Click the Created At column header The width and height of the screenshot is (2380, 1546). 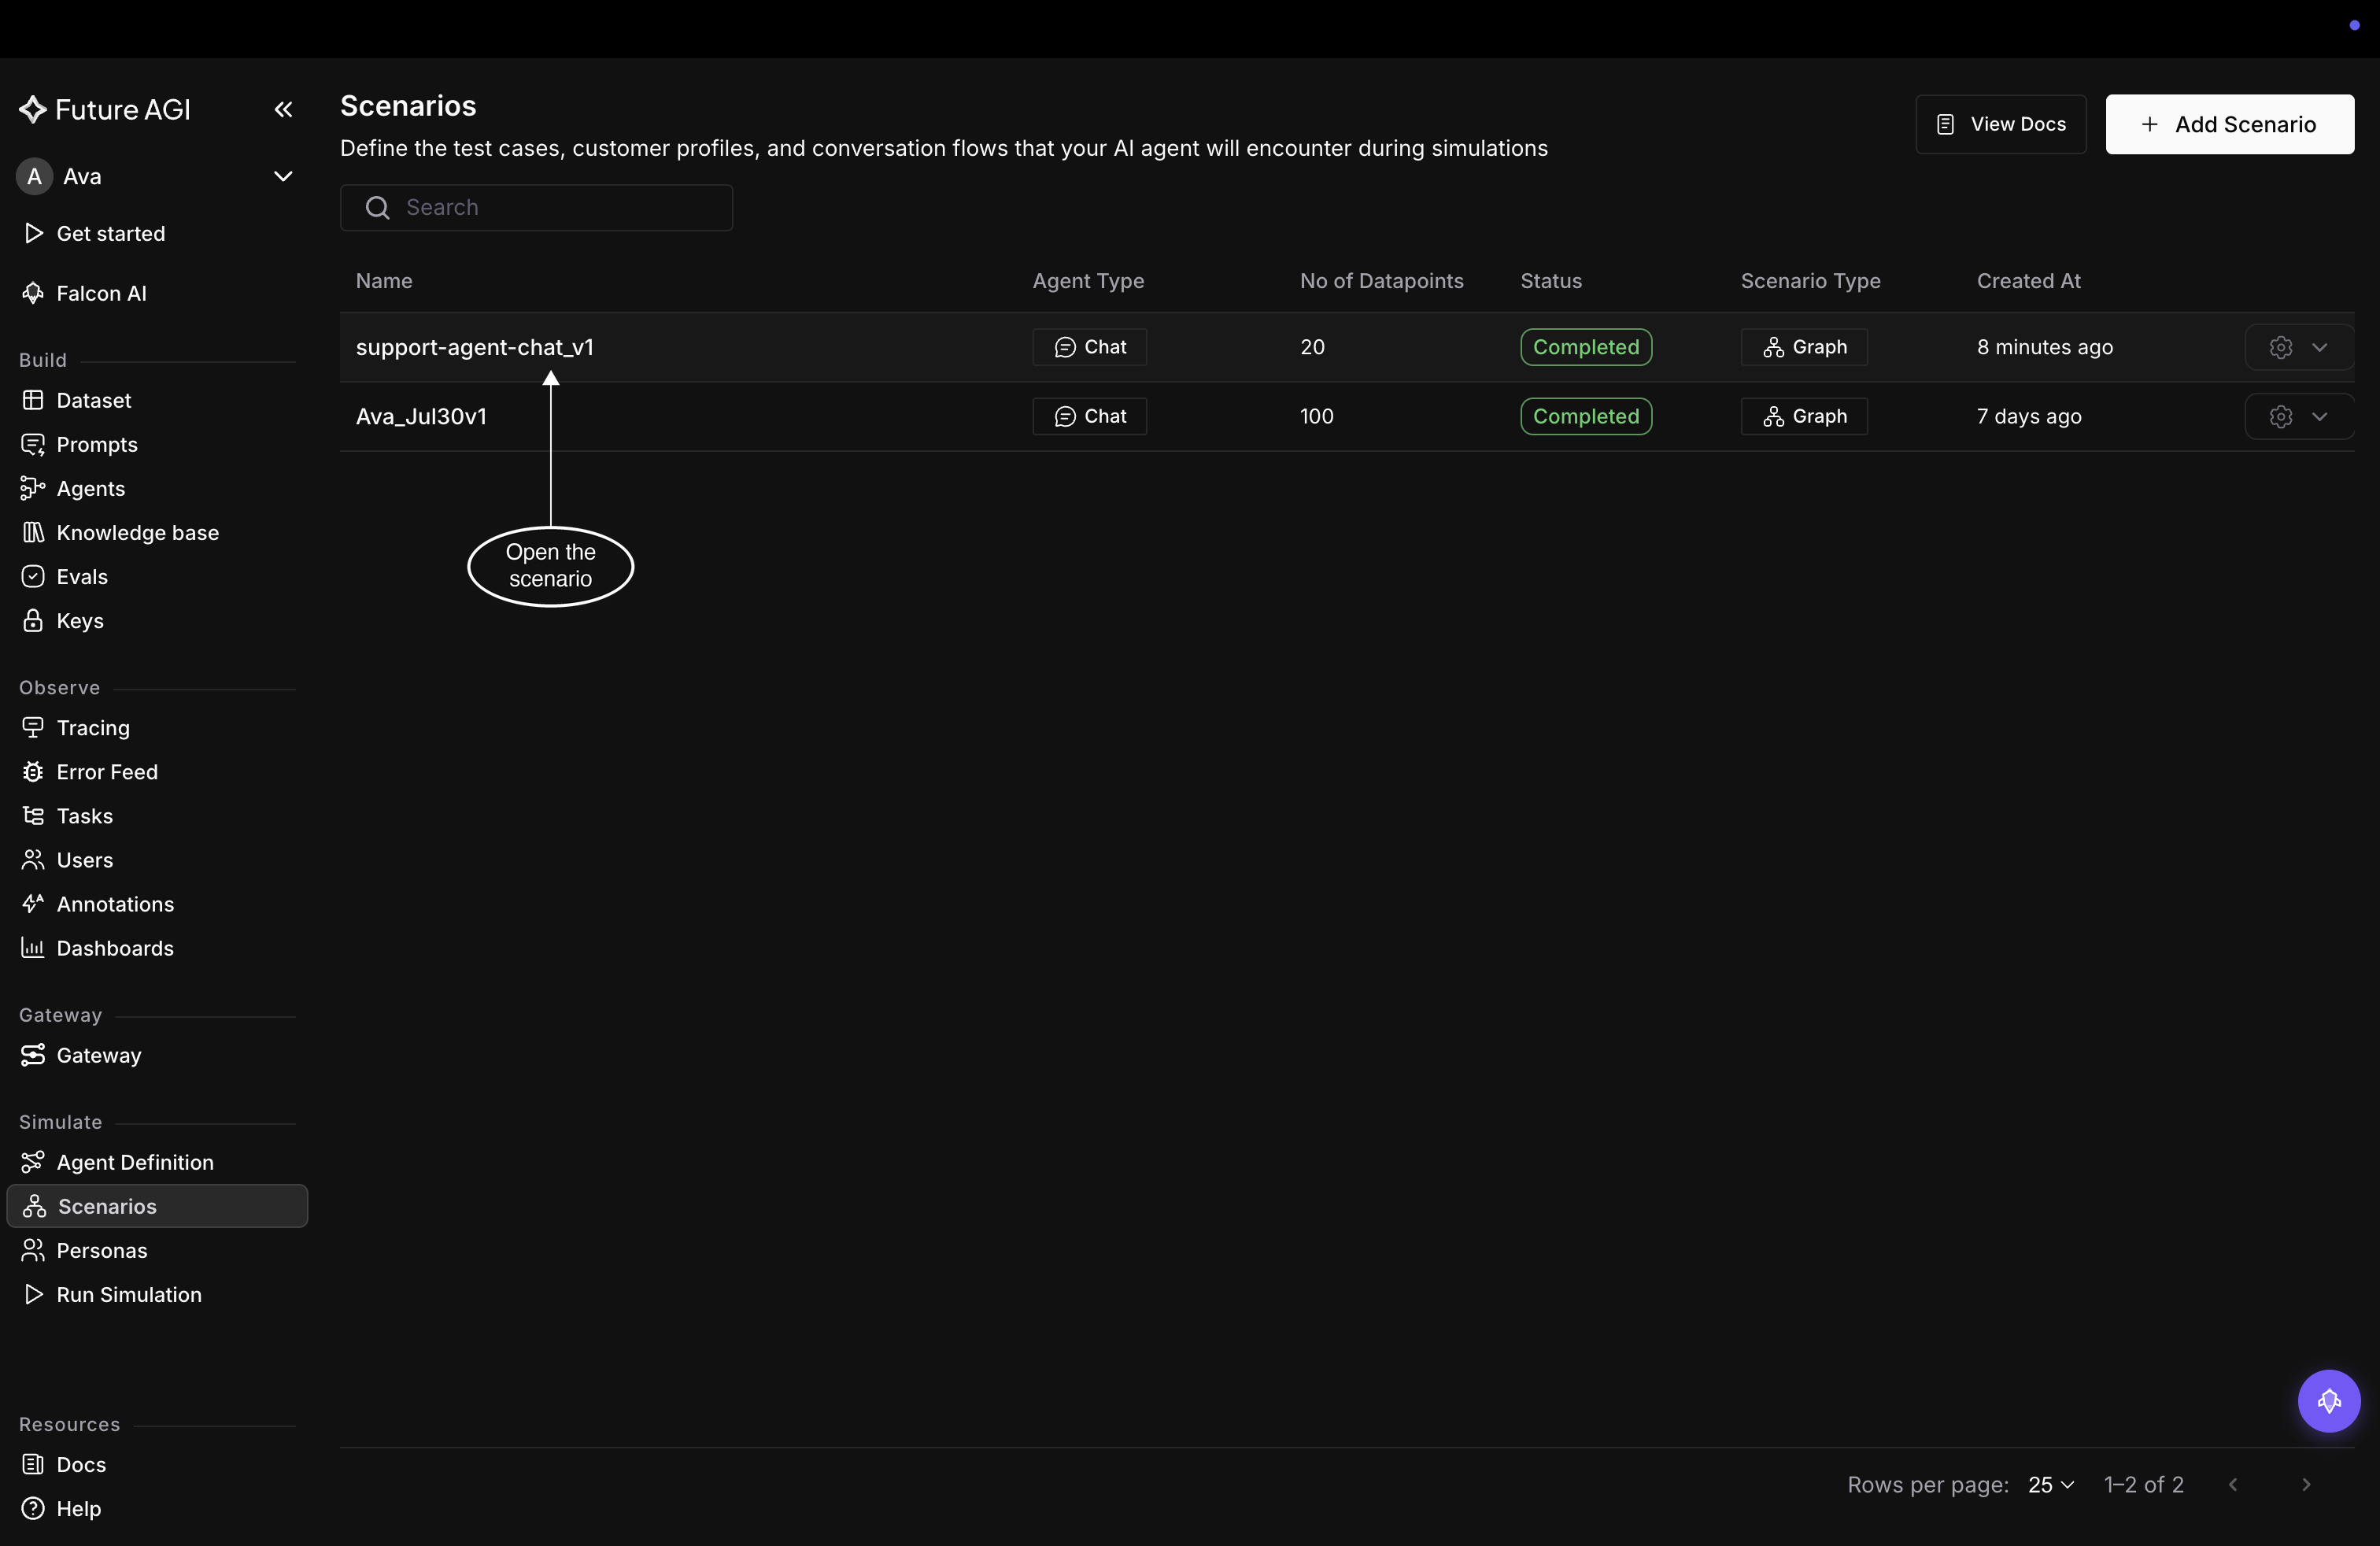(2028, 281)
